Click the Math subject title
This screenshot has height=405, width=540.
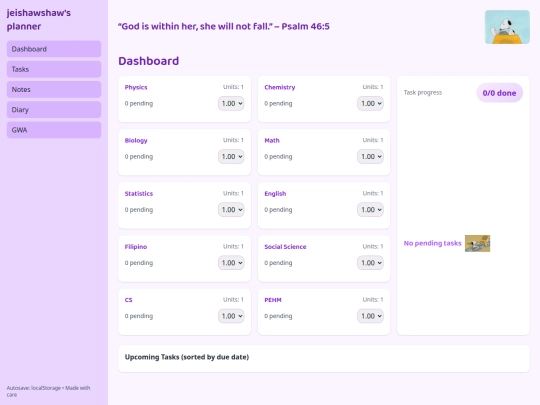pos(272,140)
